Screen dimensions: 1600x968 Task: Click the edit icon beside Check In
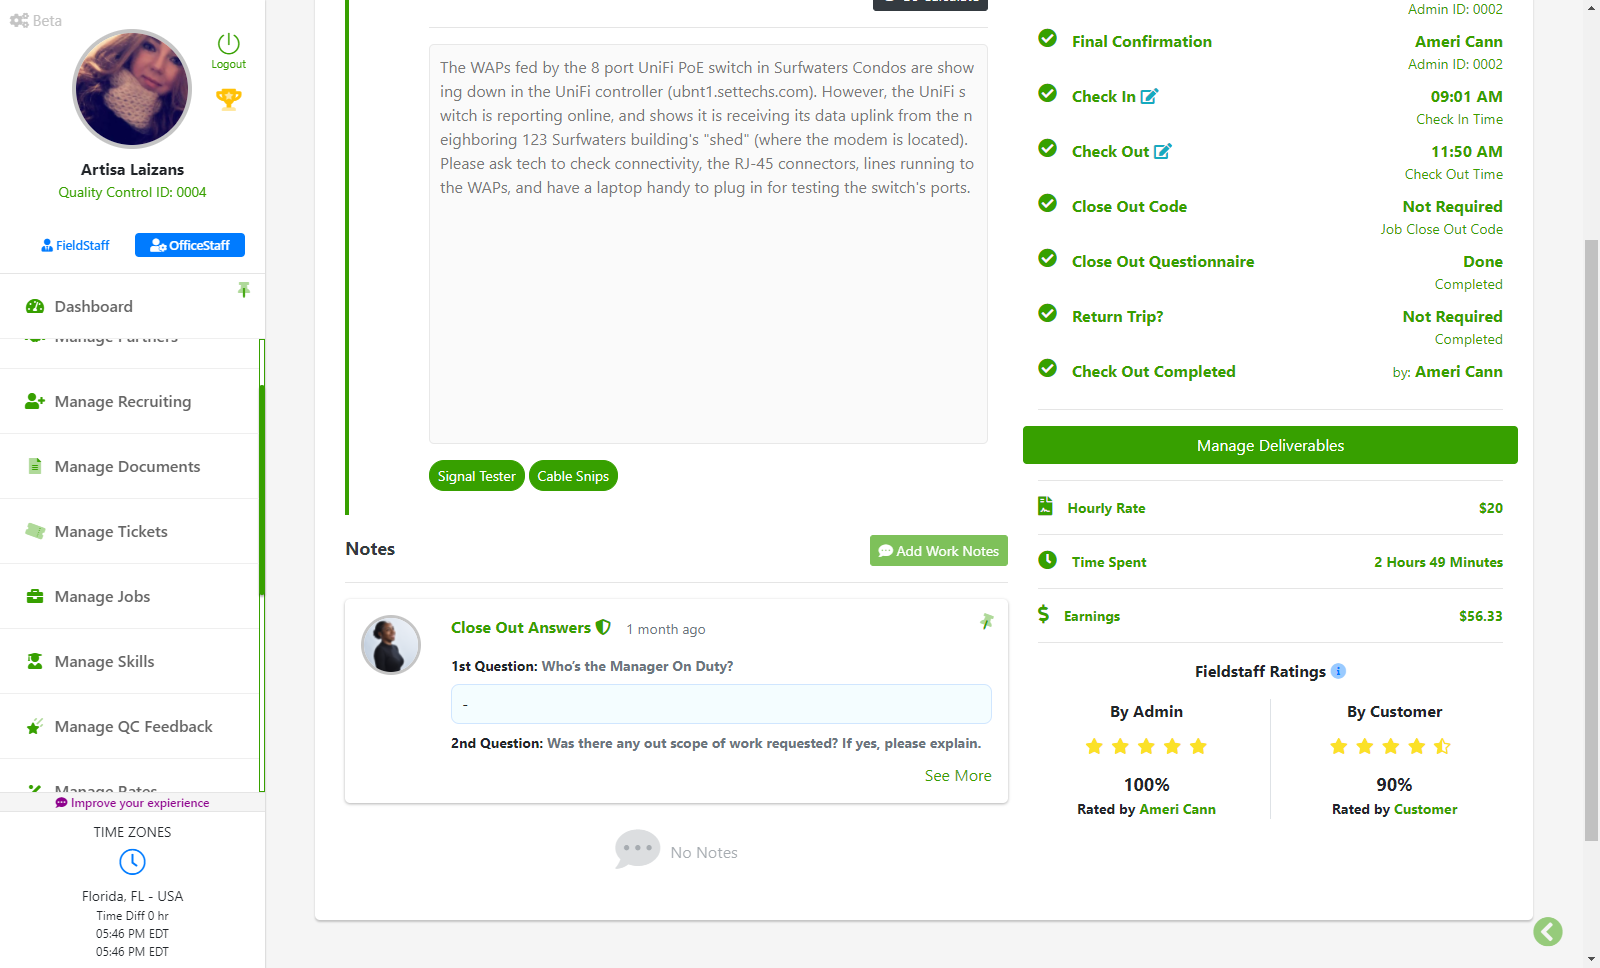coord(1149,97)
